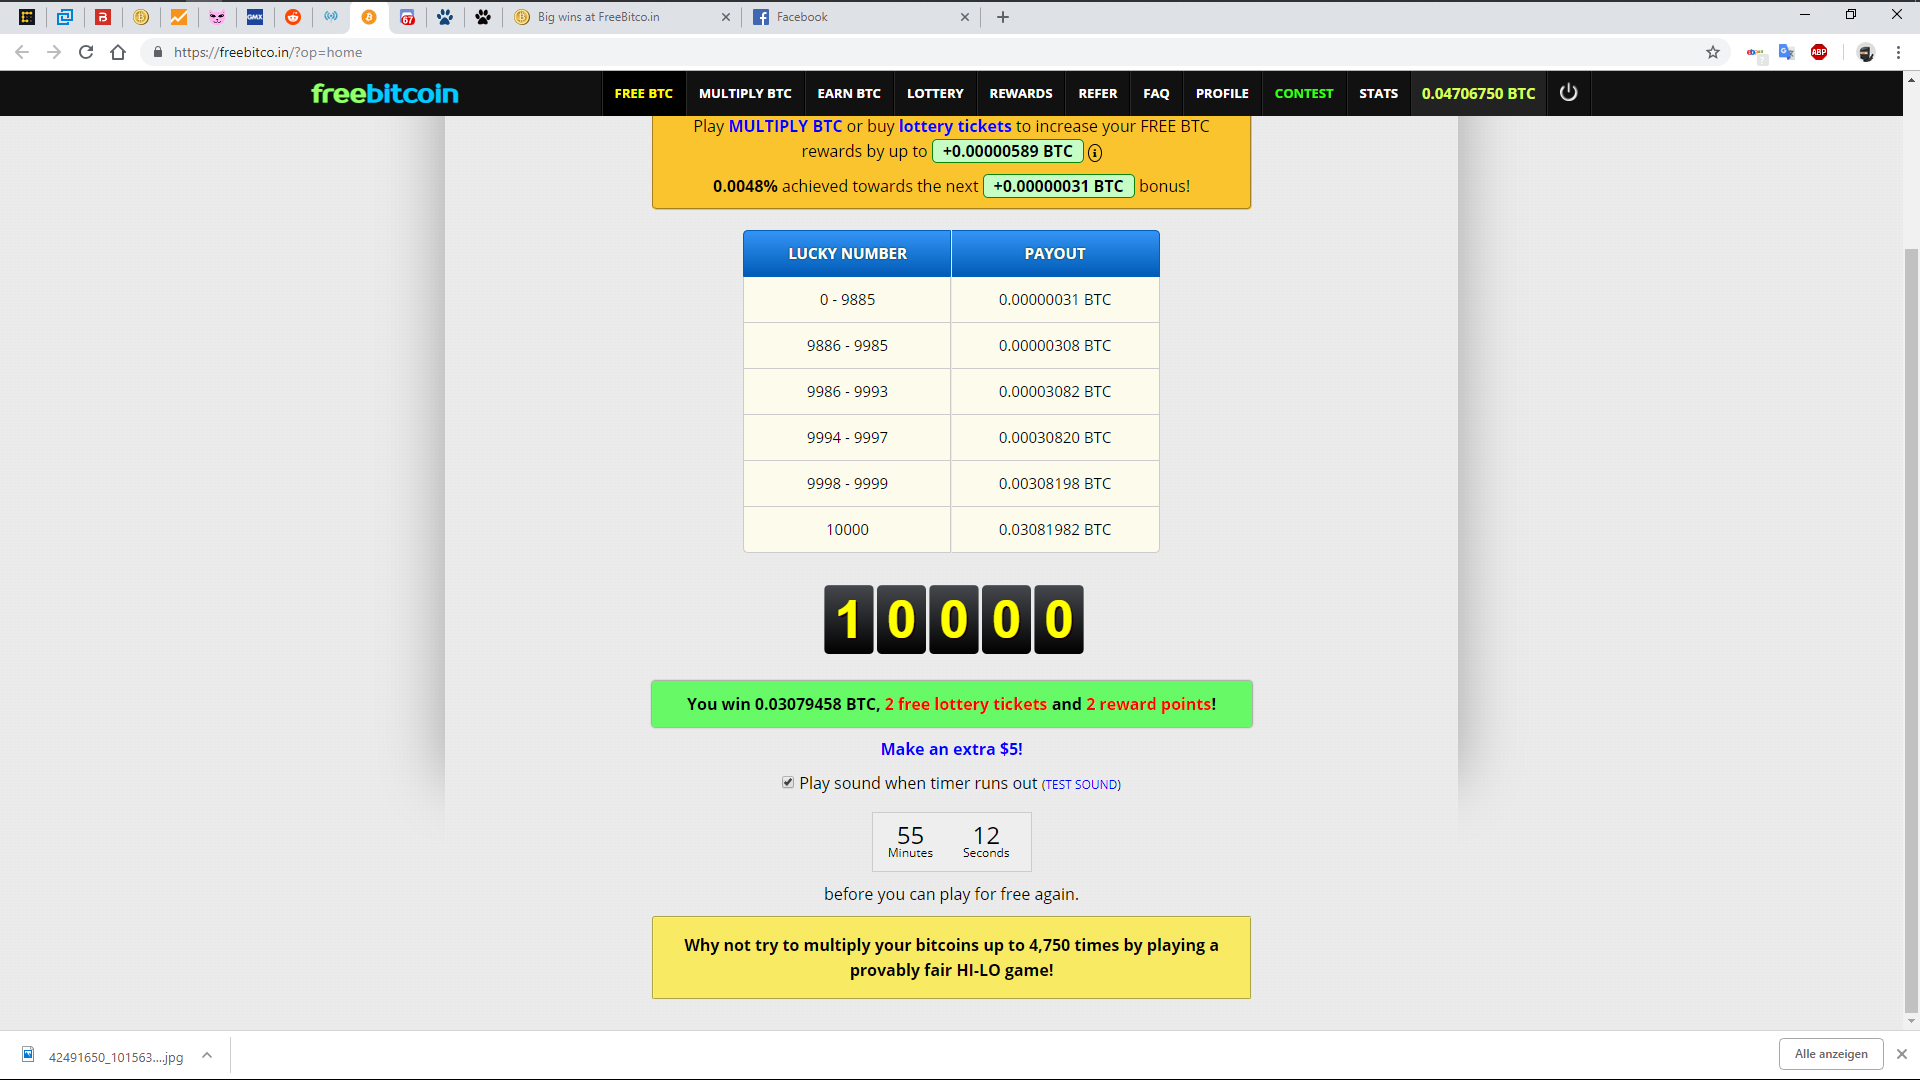Click the +0.00000589 BTC bonus badge
This screenshot has height=1080, width=1920.
pos(1007,151)
